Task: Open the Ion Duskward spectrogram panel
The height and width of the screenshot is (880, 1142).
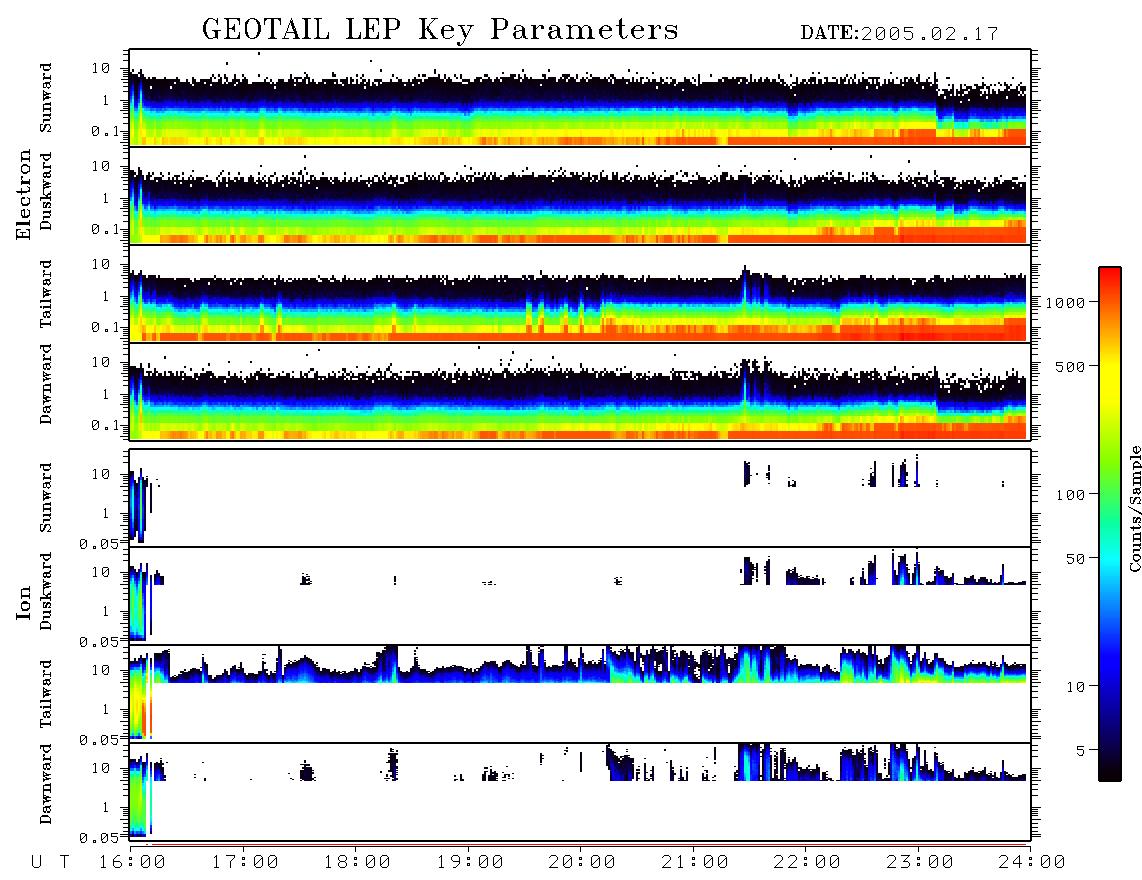Action: [x=580, y=596]
